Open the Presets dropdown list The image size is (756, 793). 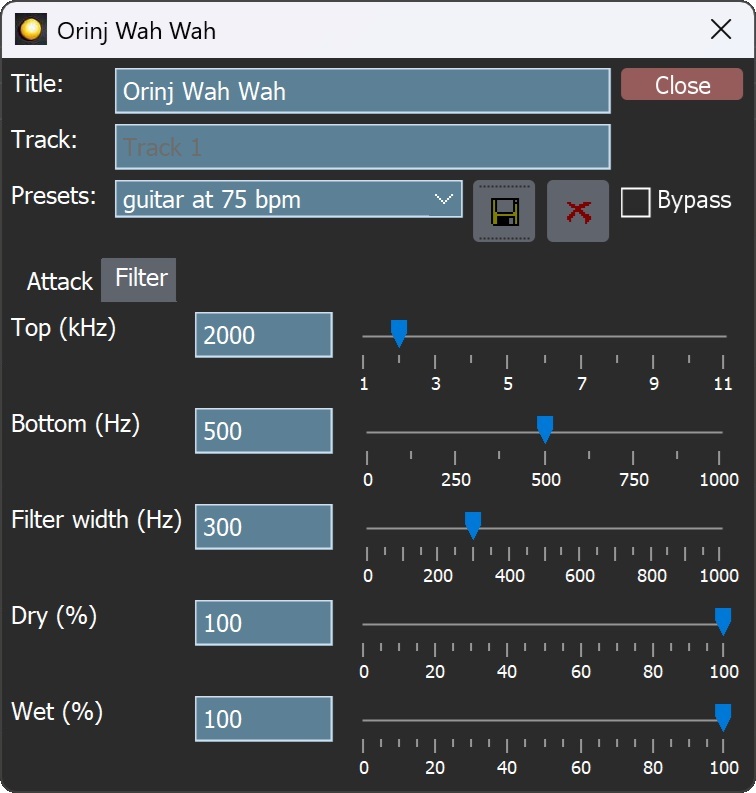[x=443, y=199]
